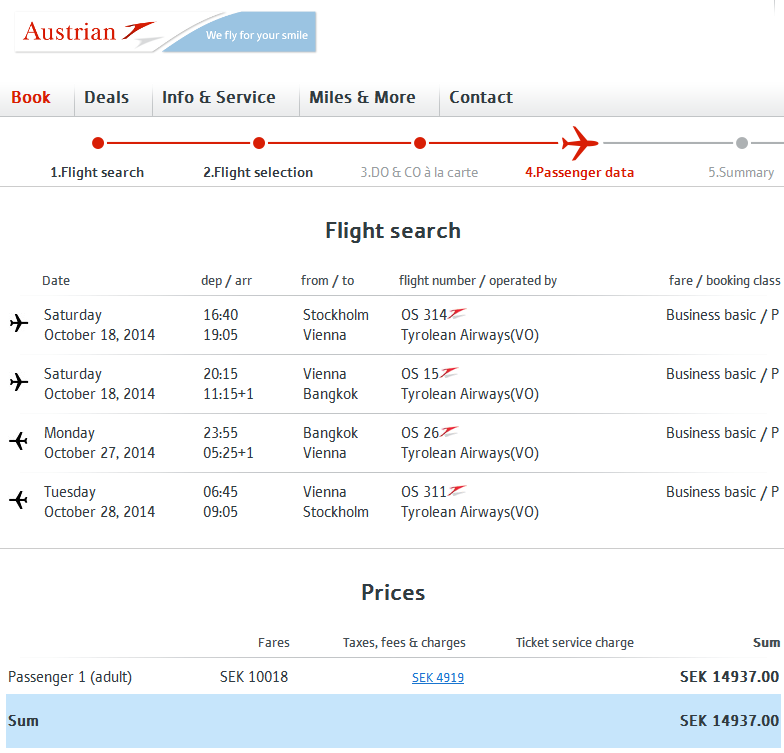Select departure time 16:40
This screenshot has height=753, width=784.
(x=220, y=315)
